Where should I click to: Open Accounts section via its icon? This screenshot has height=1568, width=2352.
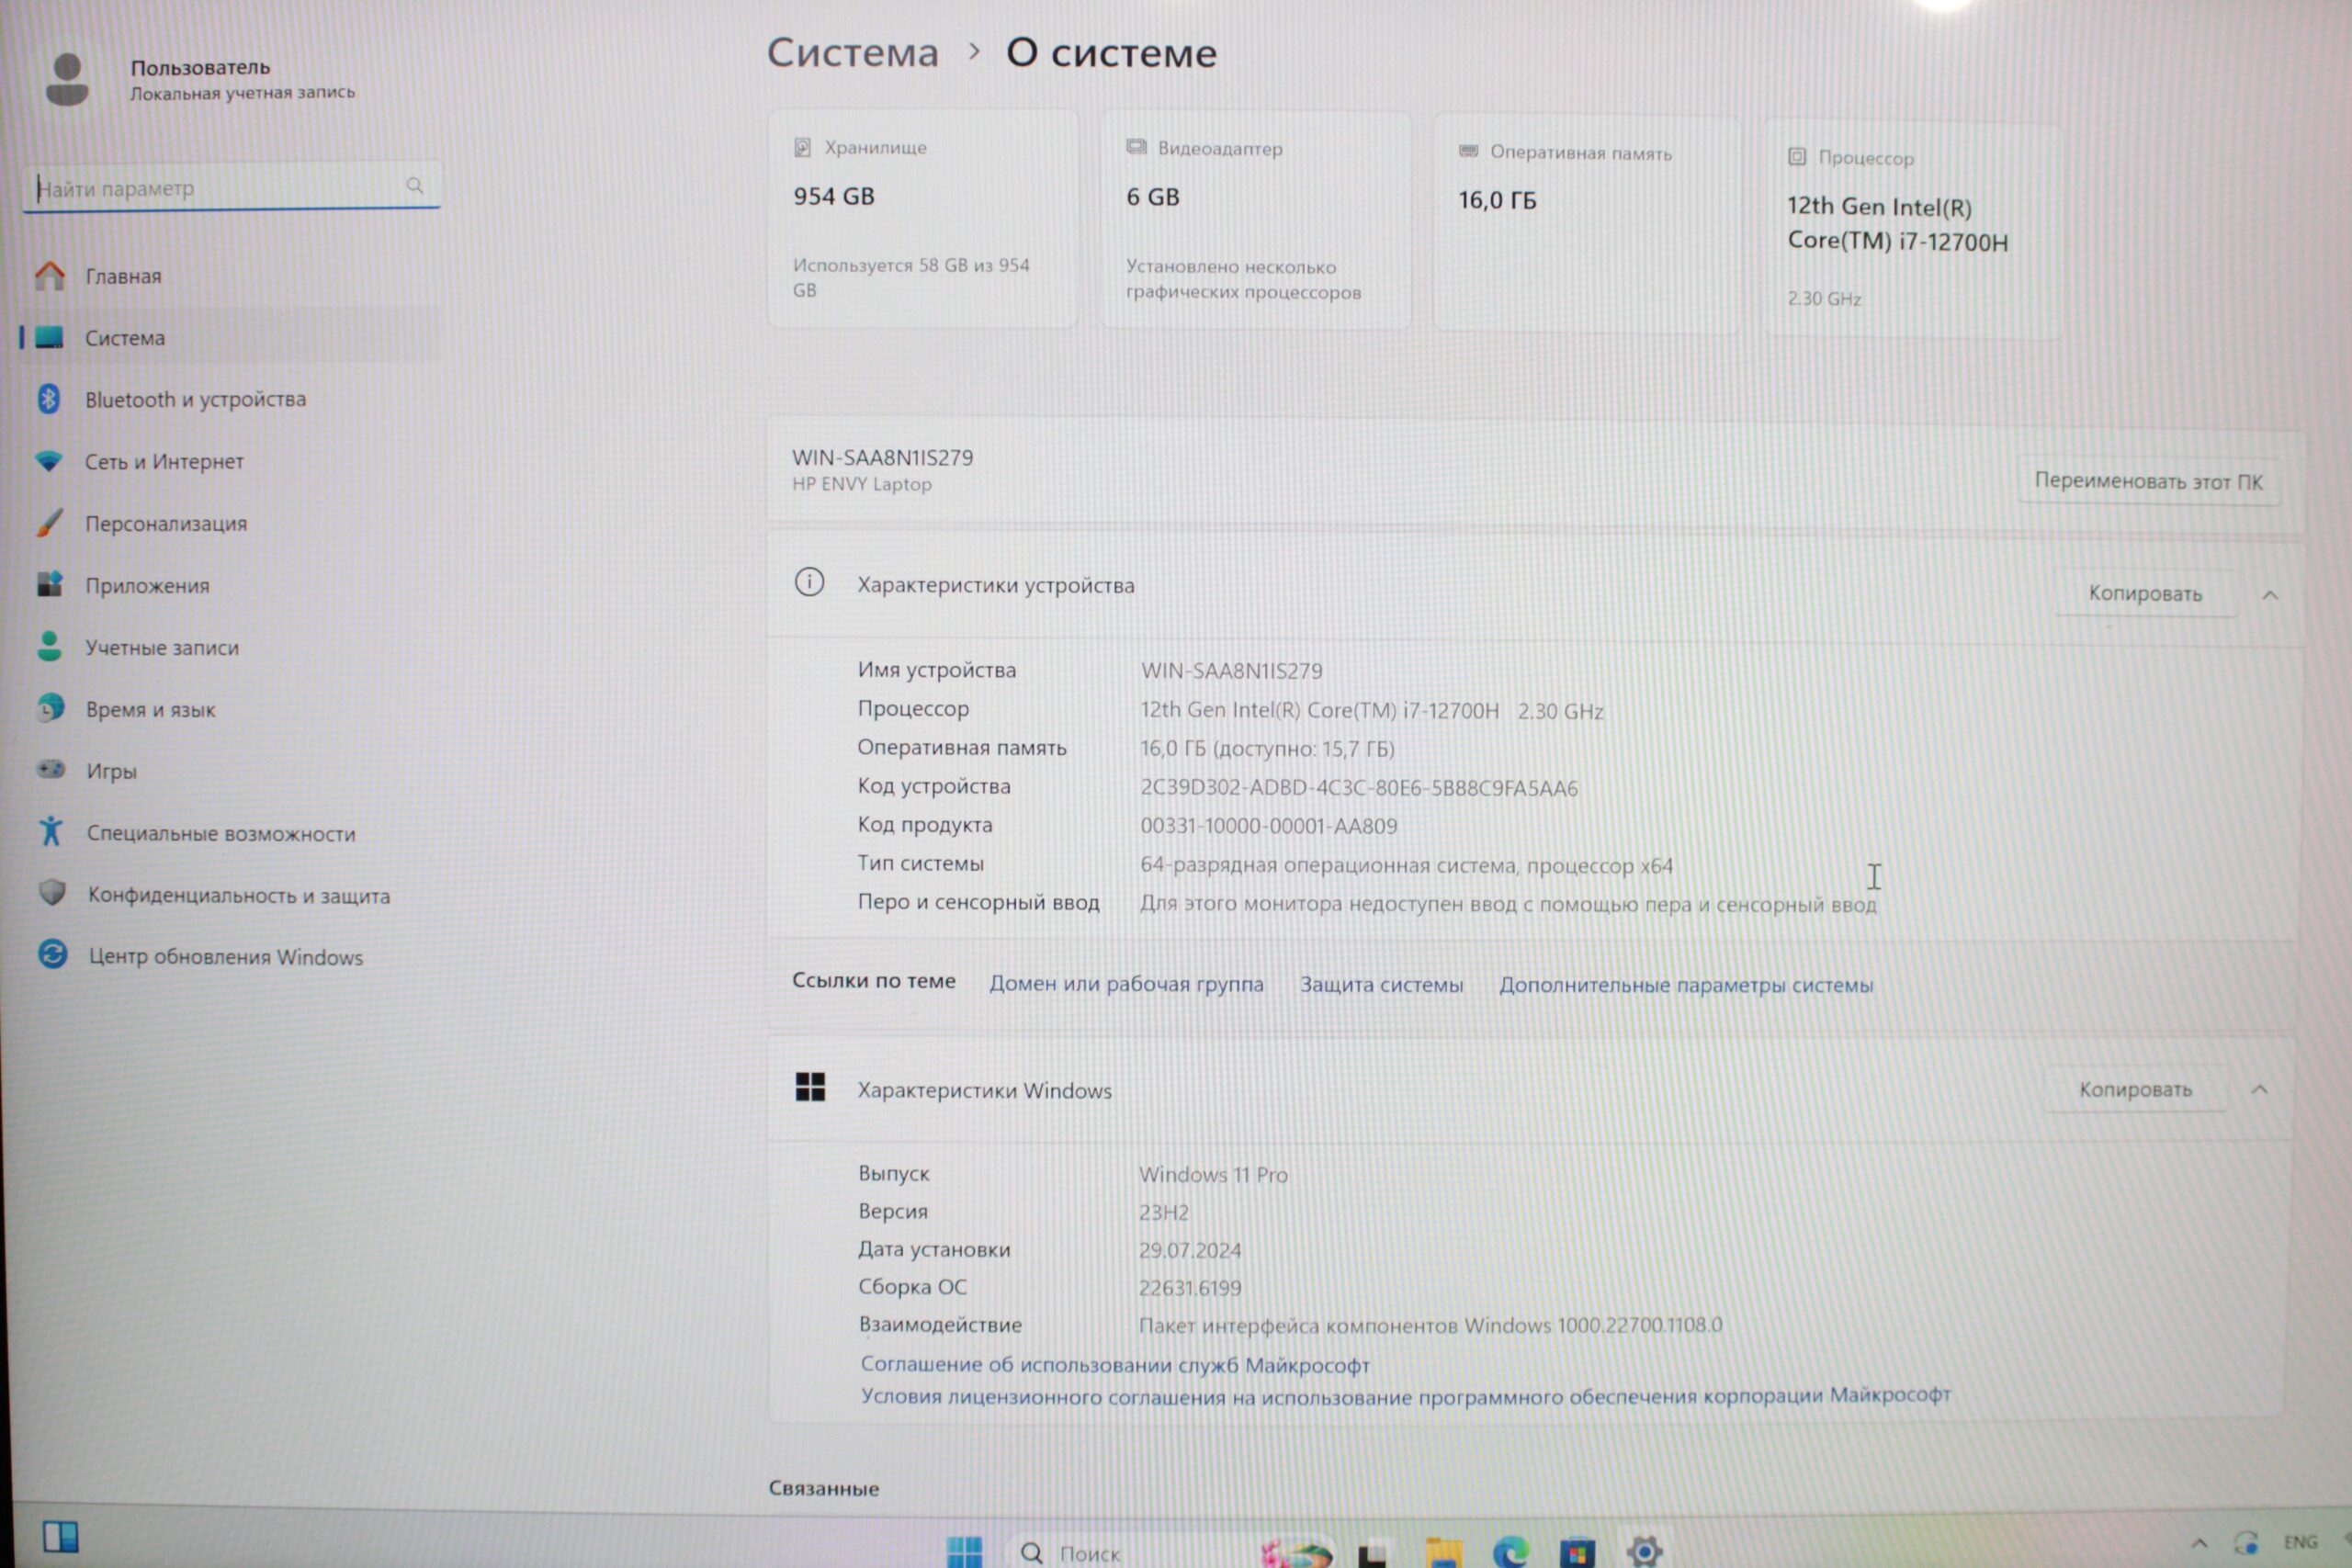click(x=49, y=646)
